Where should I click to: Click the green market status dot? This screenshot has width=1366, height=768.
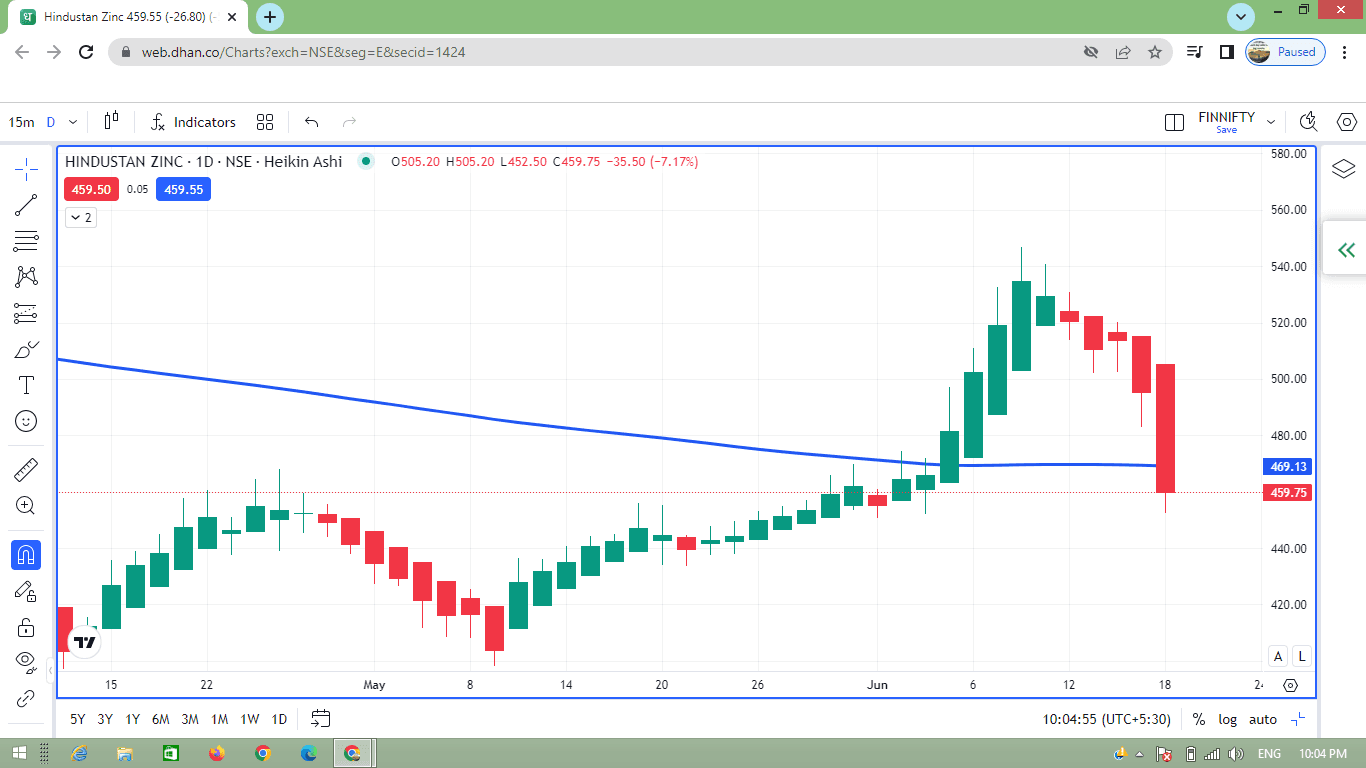point(366,161)
